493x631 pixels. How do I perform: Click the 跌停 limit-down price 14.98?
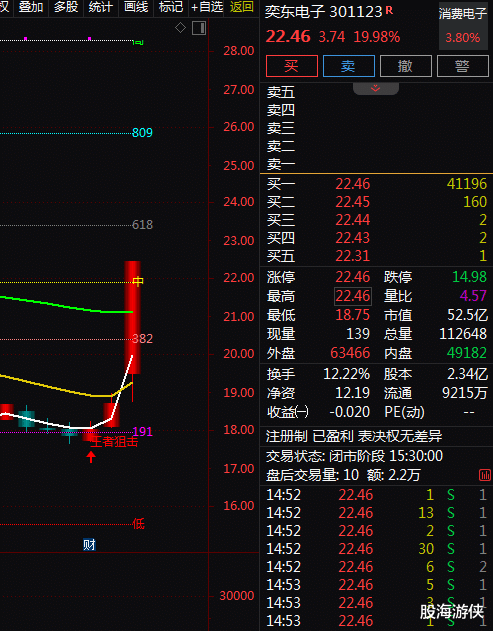(469, 277)
